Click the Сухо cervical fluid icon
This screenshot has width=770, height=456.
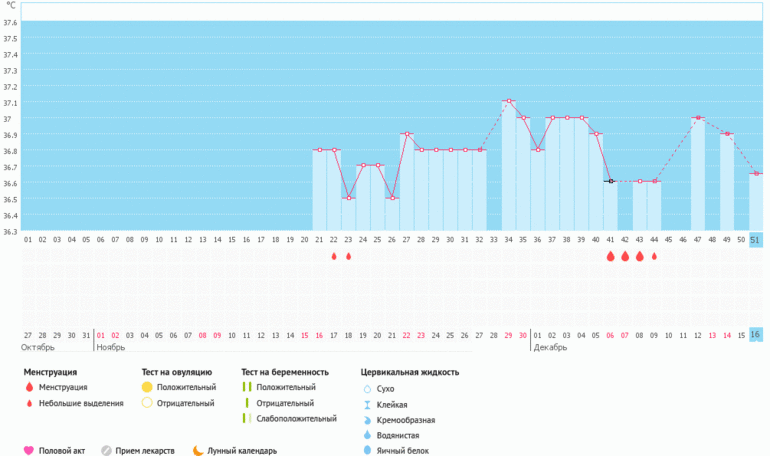tap(366, 388)
